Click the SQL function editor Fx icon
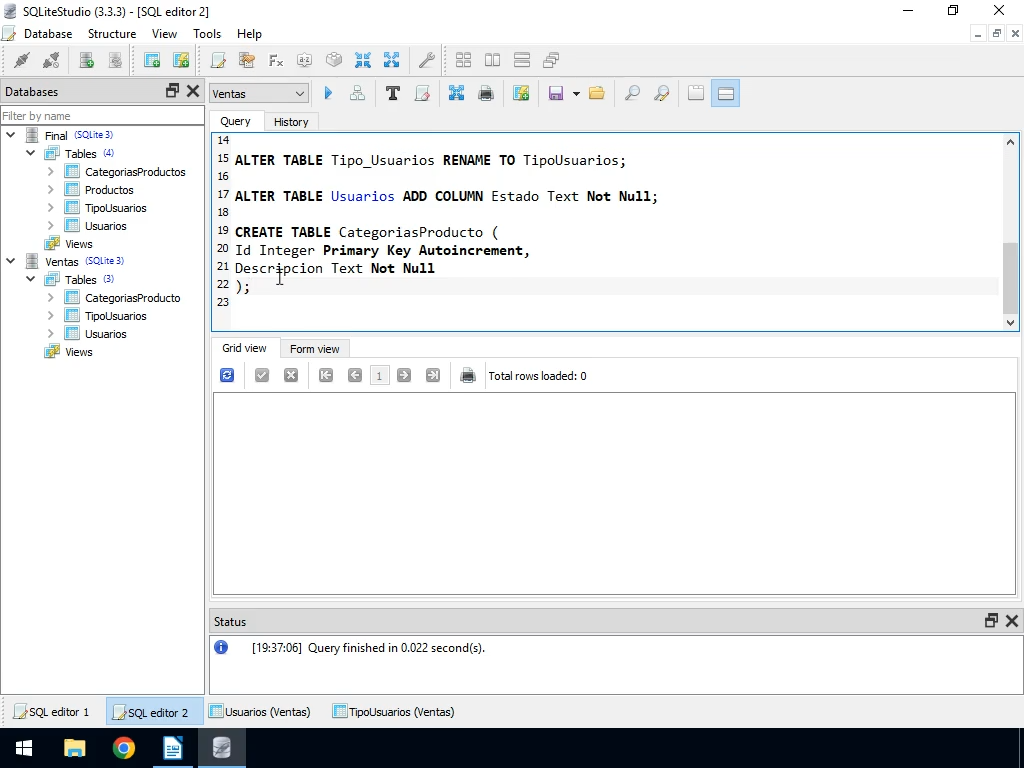The height and width of the screenshot is (768, 1024). coord(276,60)
